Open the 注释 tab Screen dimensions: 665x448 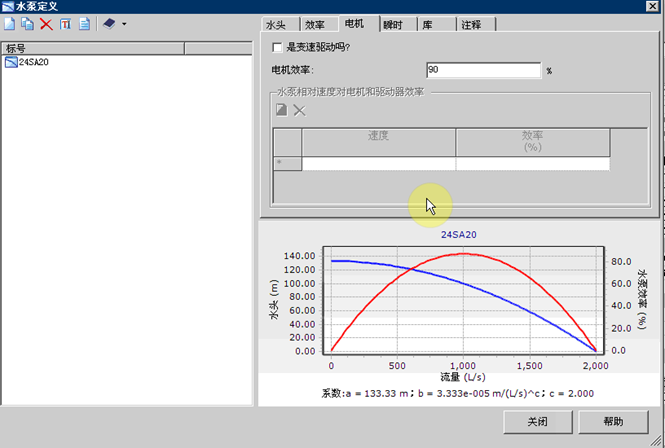click(x=470, y=24)
